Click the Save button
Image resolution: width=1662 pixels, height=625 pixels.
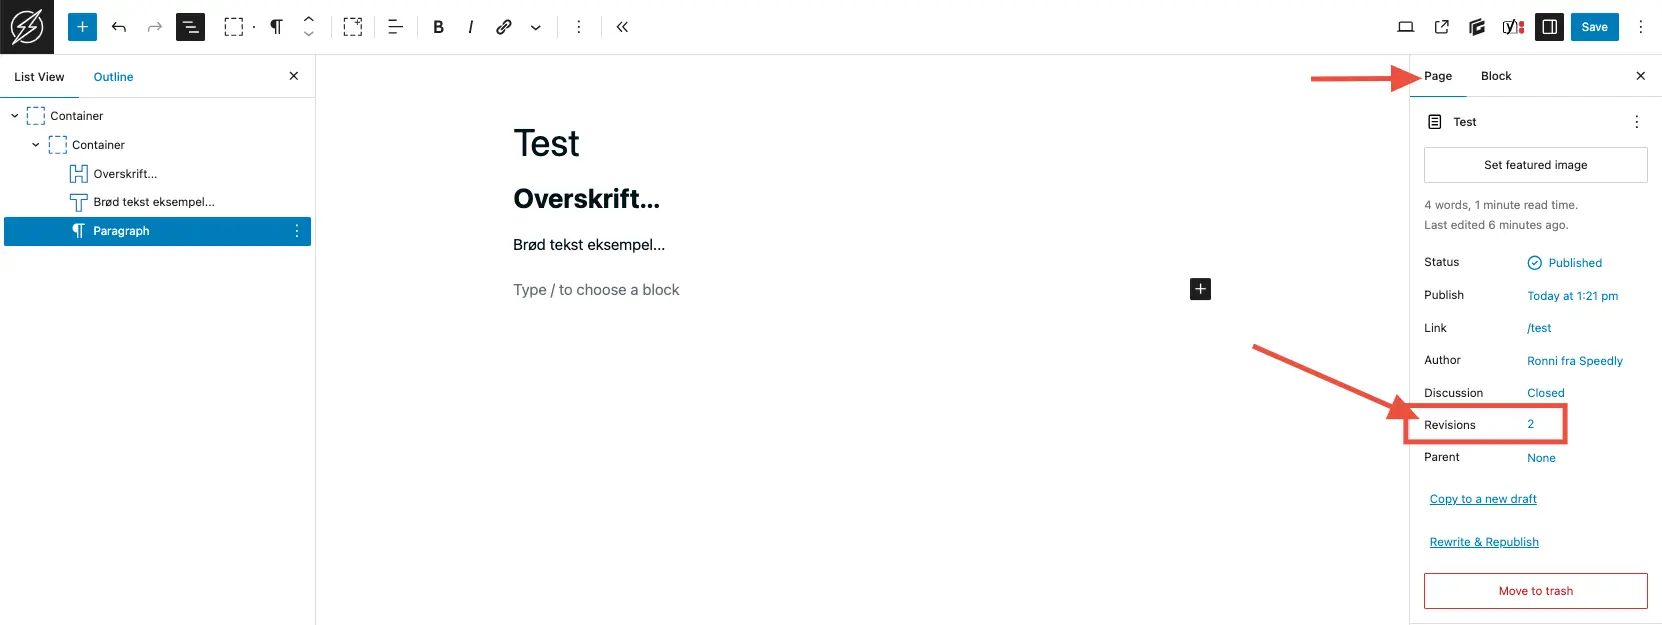tap(1594, 27)
